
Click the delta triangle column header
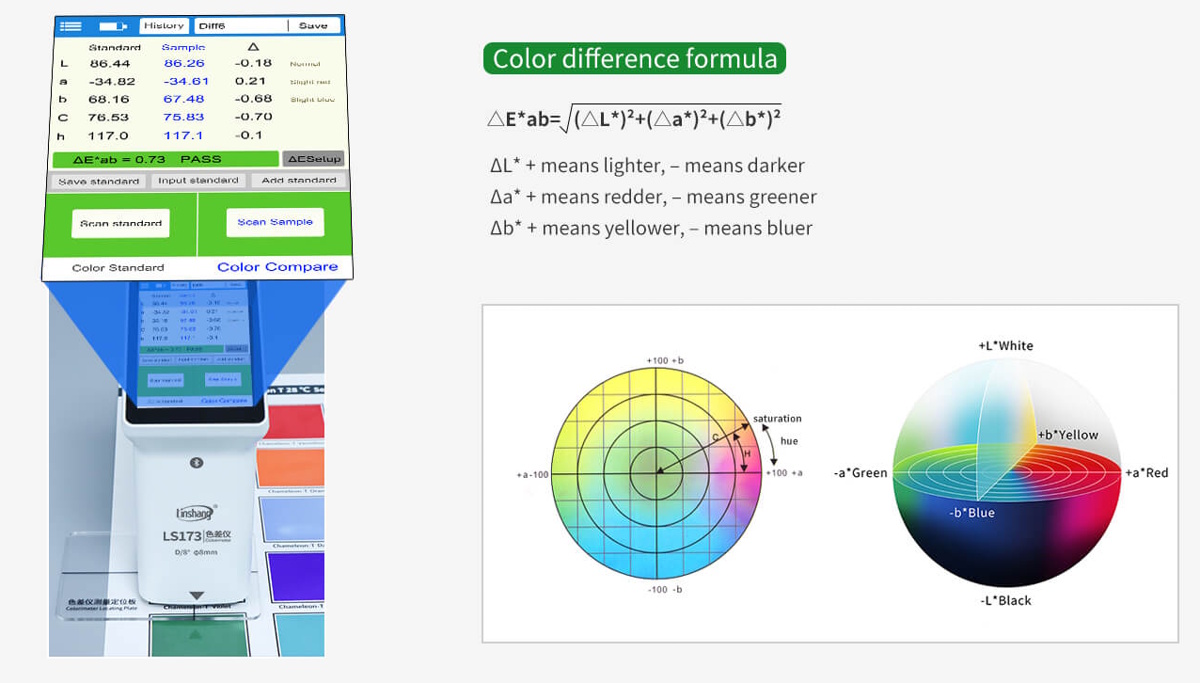(x=252, y=47)
